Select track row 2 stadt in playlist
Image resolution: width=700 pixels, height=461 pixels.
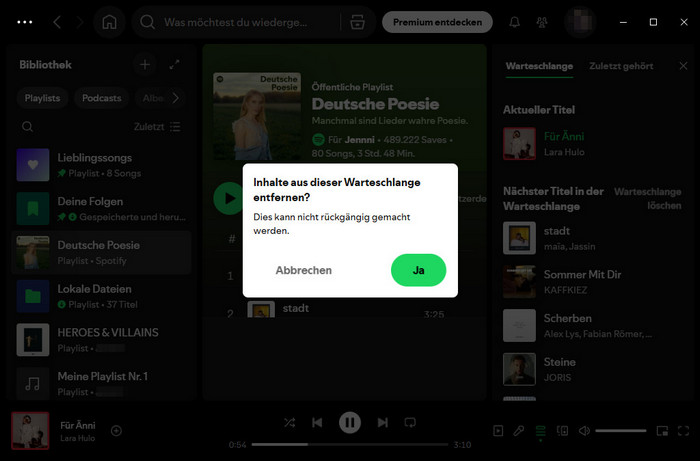point(344,309)
